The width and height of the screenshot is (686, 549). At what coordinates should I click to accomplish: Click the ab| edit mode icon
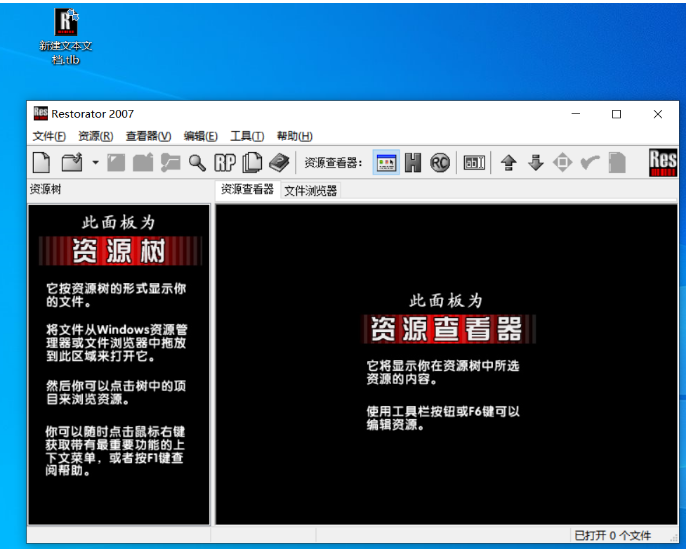[x=474, y=163]
